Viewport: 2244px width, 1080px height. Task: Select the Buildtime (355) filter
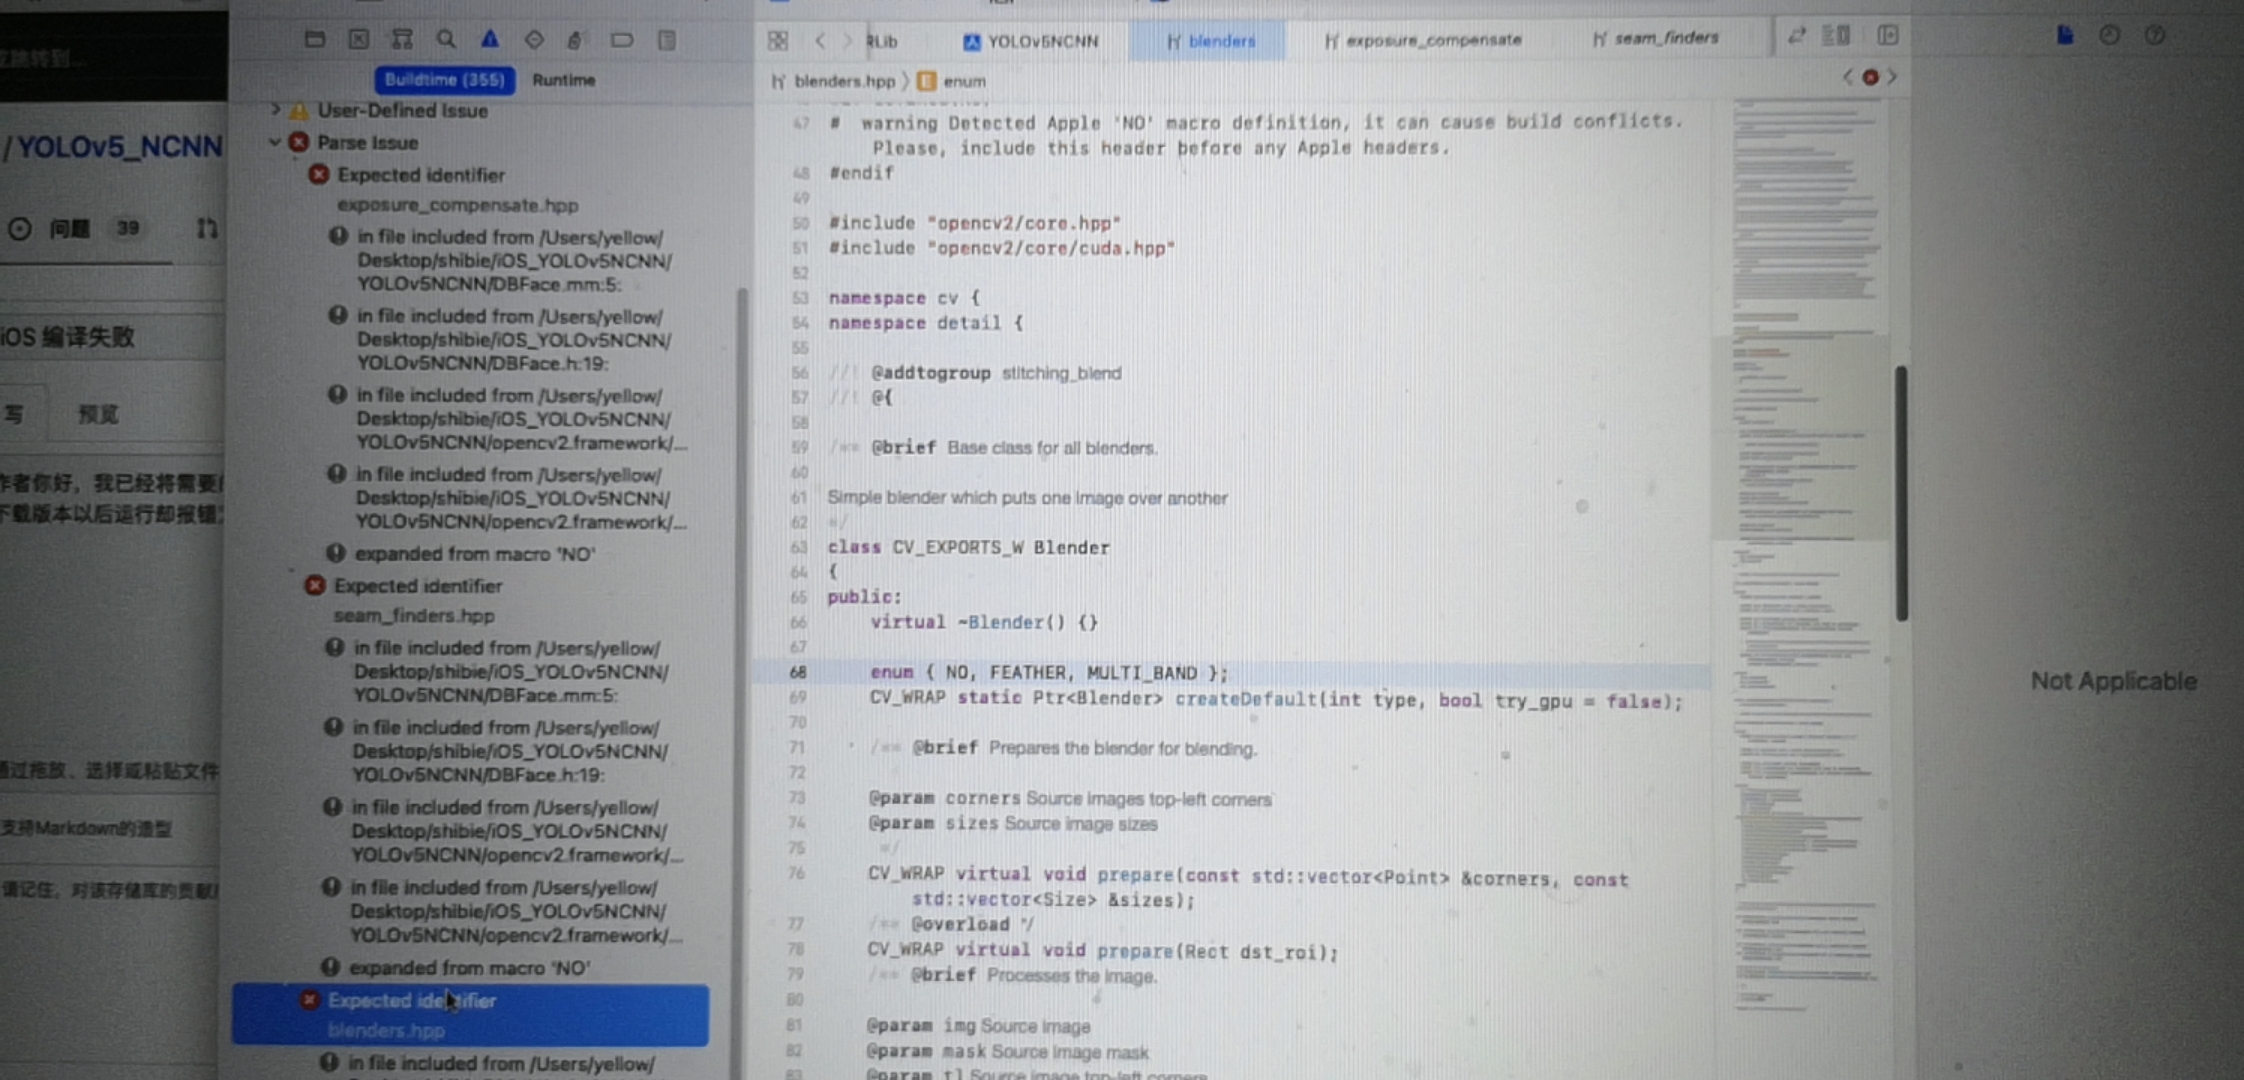[444, 80]
